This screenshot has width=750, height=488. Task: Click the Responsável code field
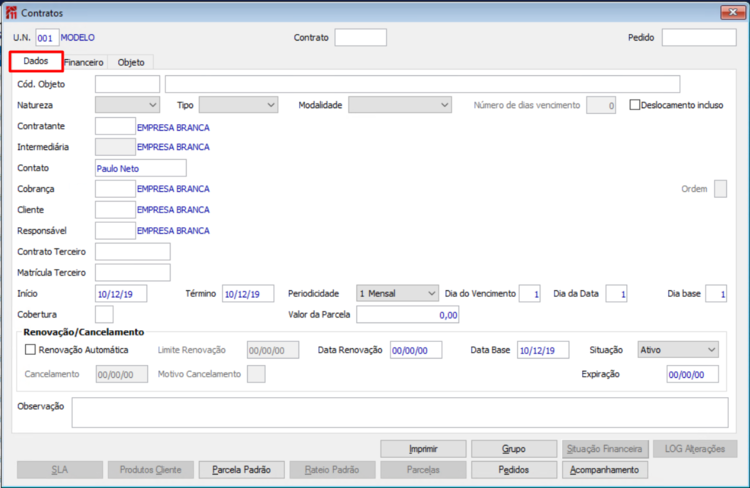coord(115,231)
